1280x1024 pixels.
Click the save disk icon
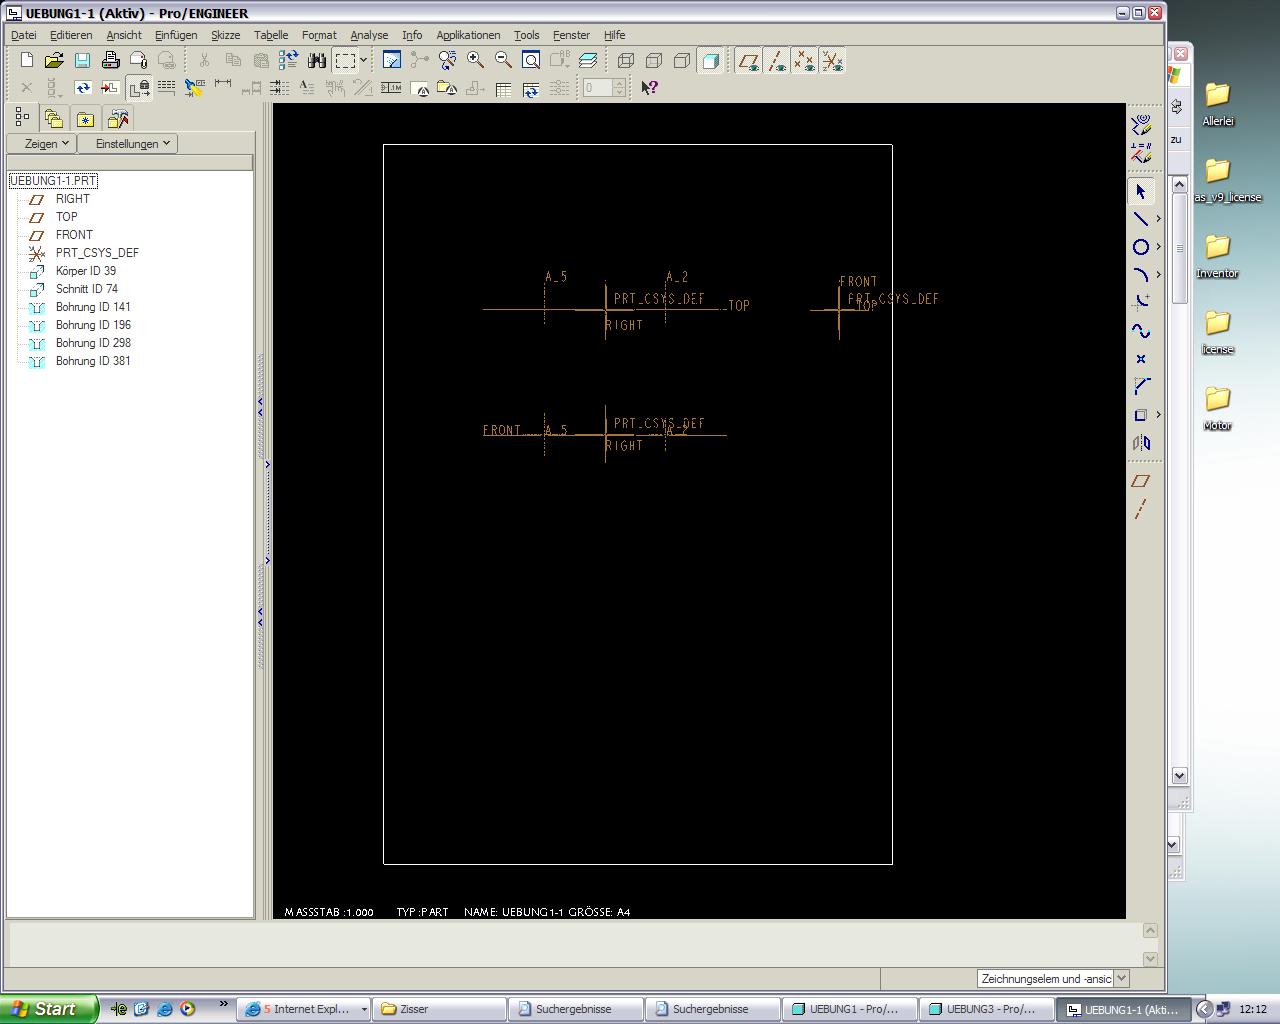(82, 61)
